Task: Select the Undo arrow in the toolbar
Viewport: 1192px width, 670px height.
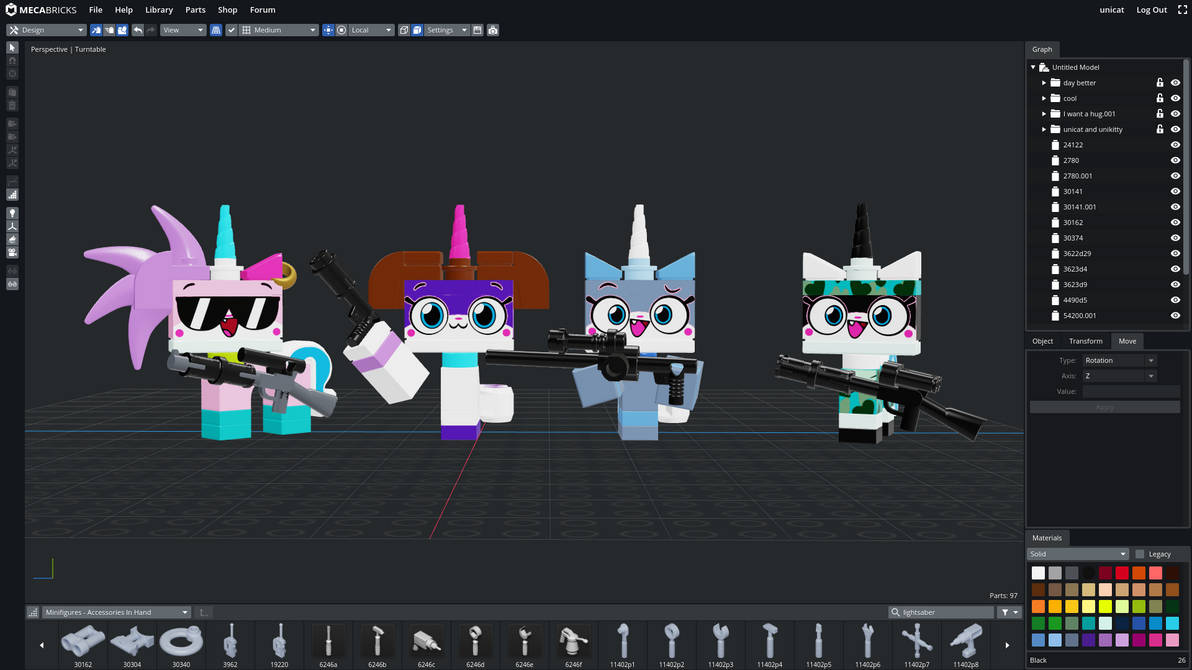Action: pyautogui.click(x=137, y=30)
